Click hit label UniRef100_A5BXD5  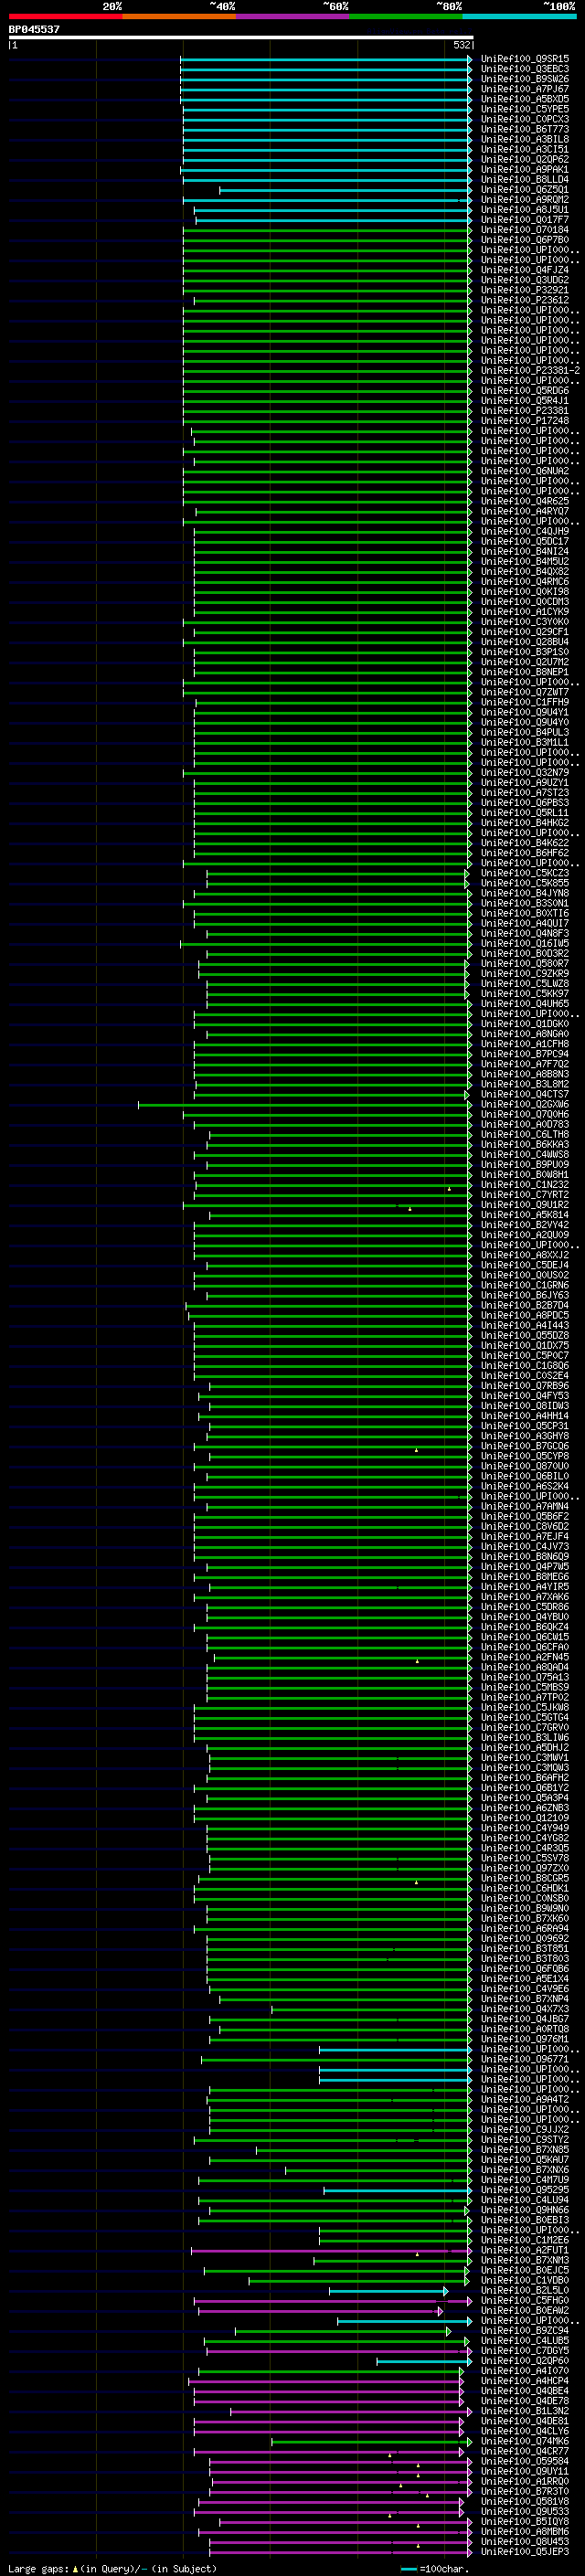pos(524,99)
